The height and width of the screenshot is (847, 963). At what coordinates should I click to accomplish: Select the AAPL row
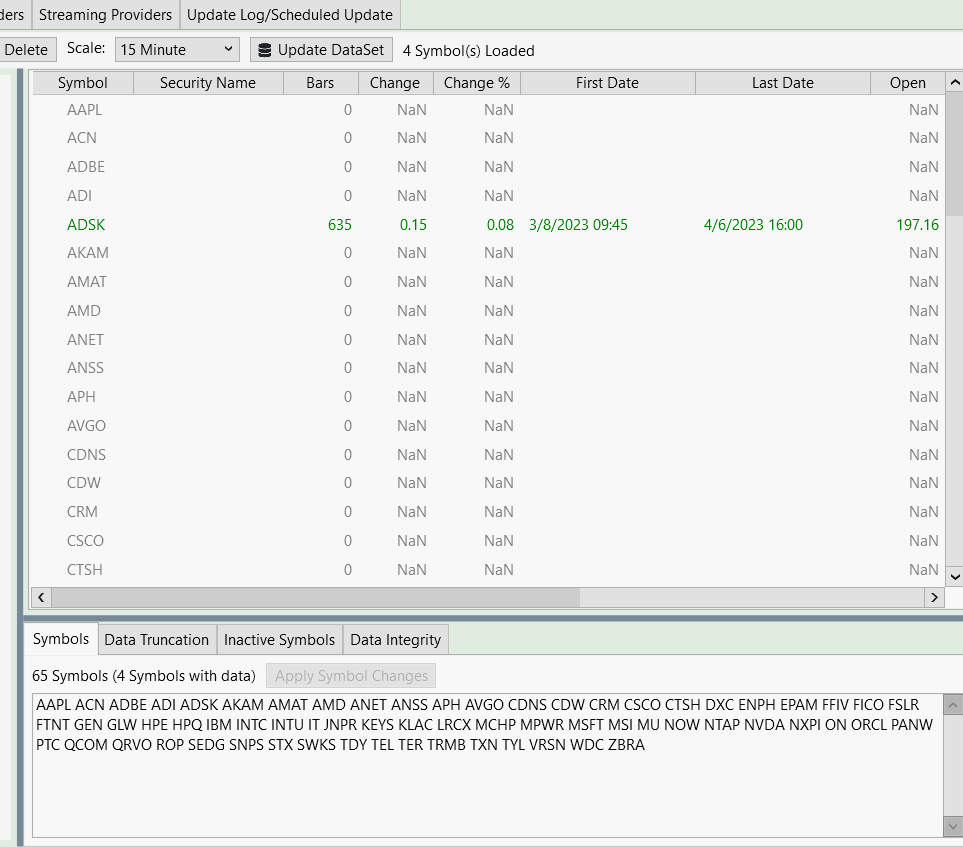(488, 110)
